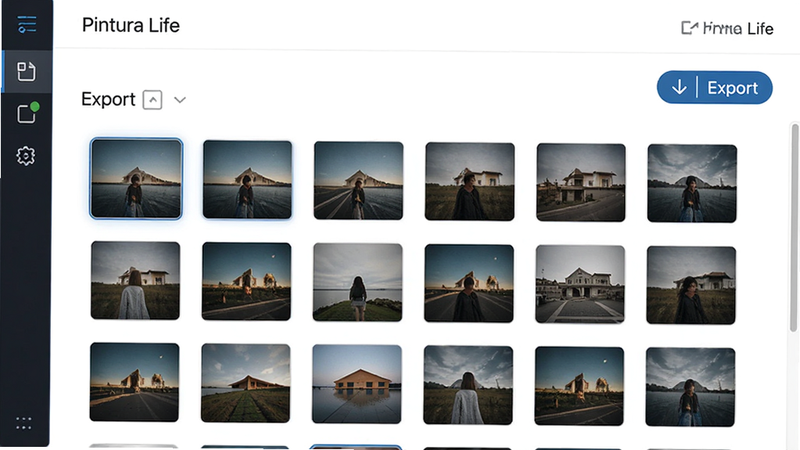Select last thumbnail in the second row
The width and height of the screenshot is (800, 450).
click(691, 286)
